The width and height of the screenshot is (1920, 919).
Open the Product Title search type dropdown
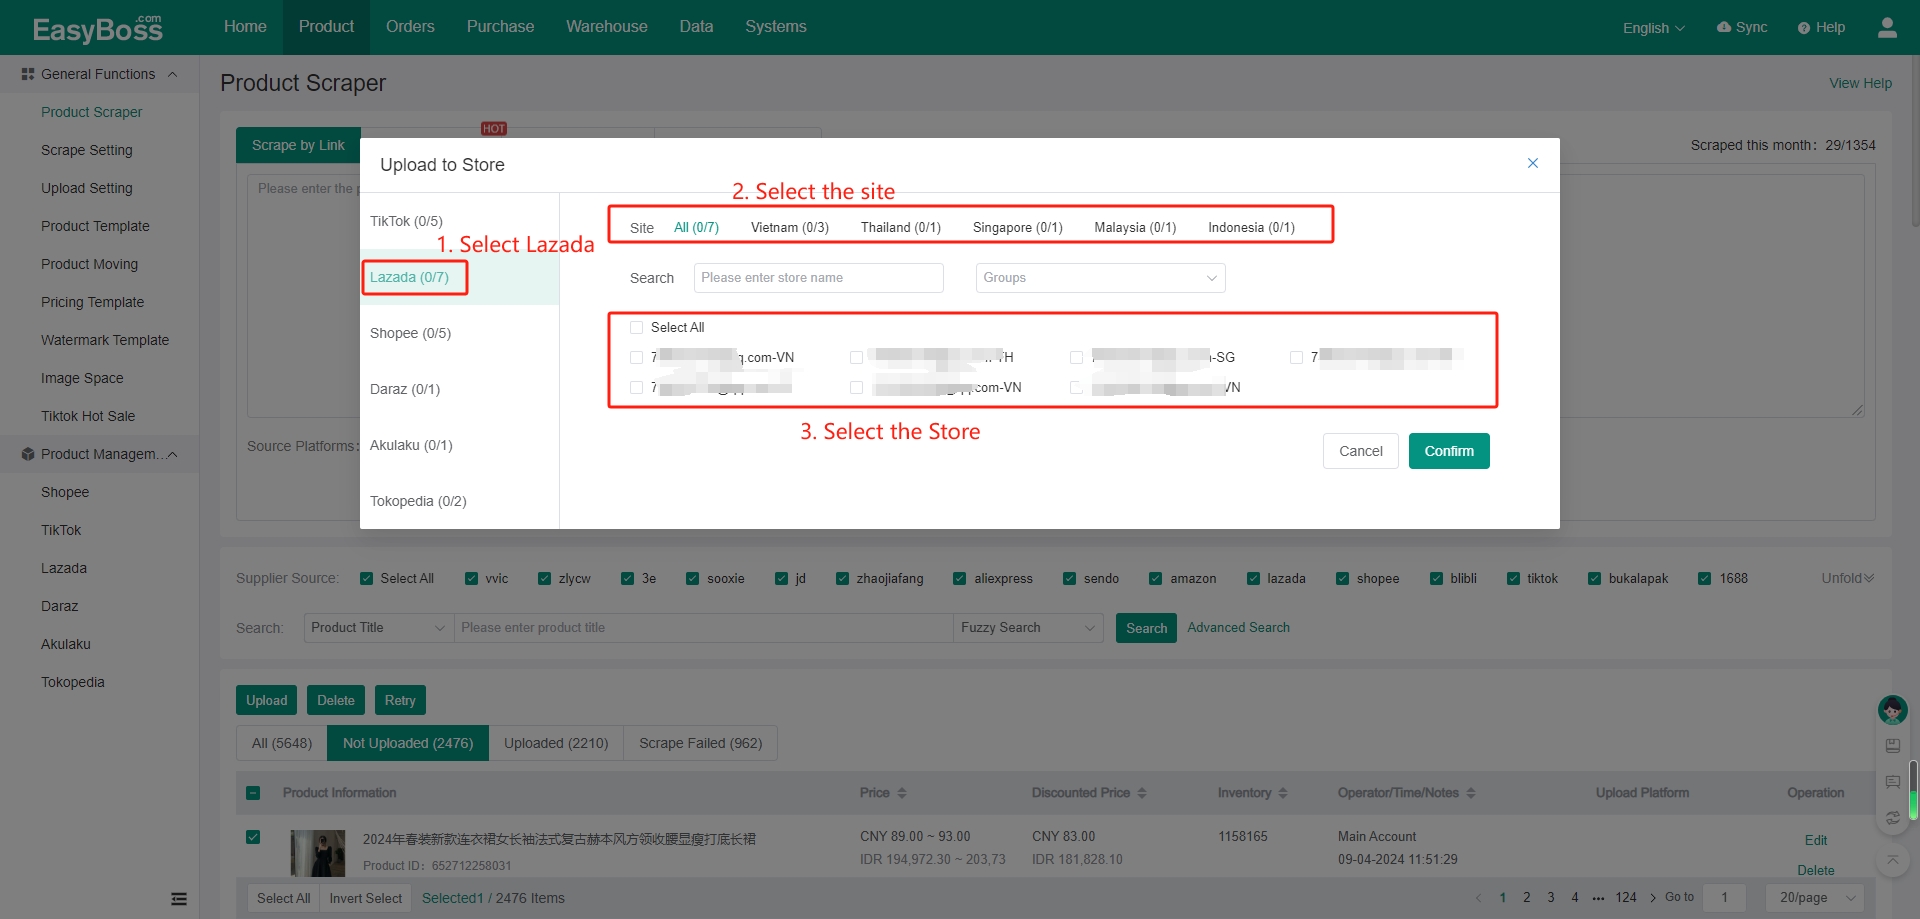[x=378, y=628]
